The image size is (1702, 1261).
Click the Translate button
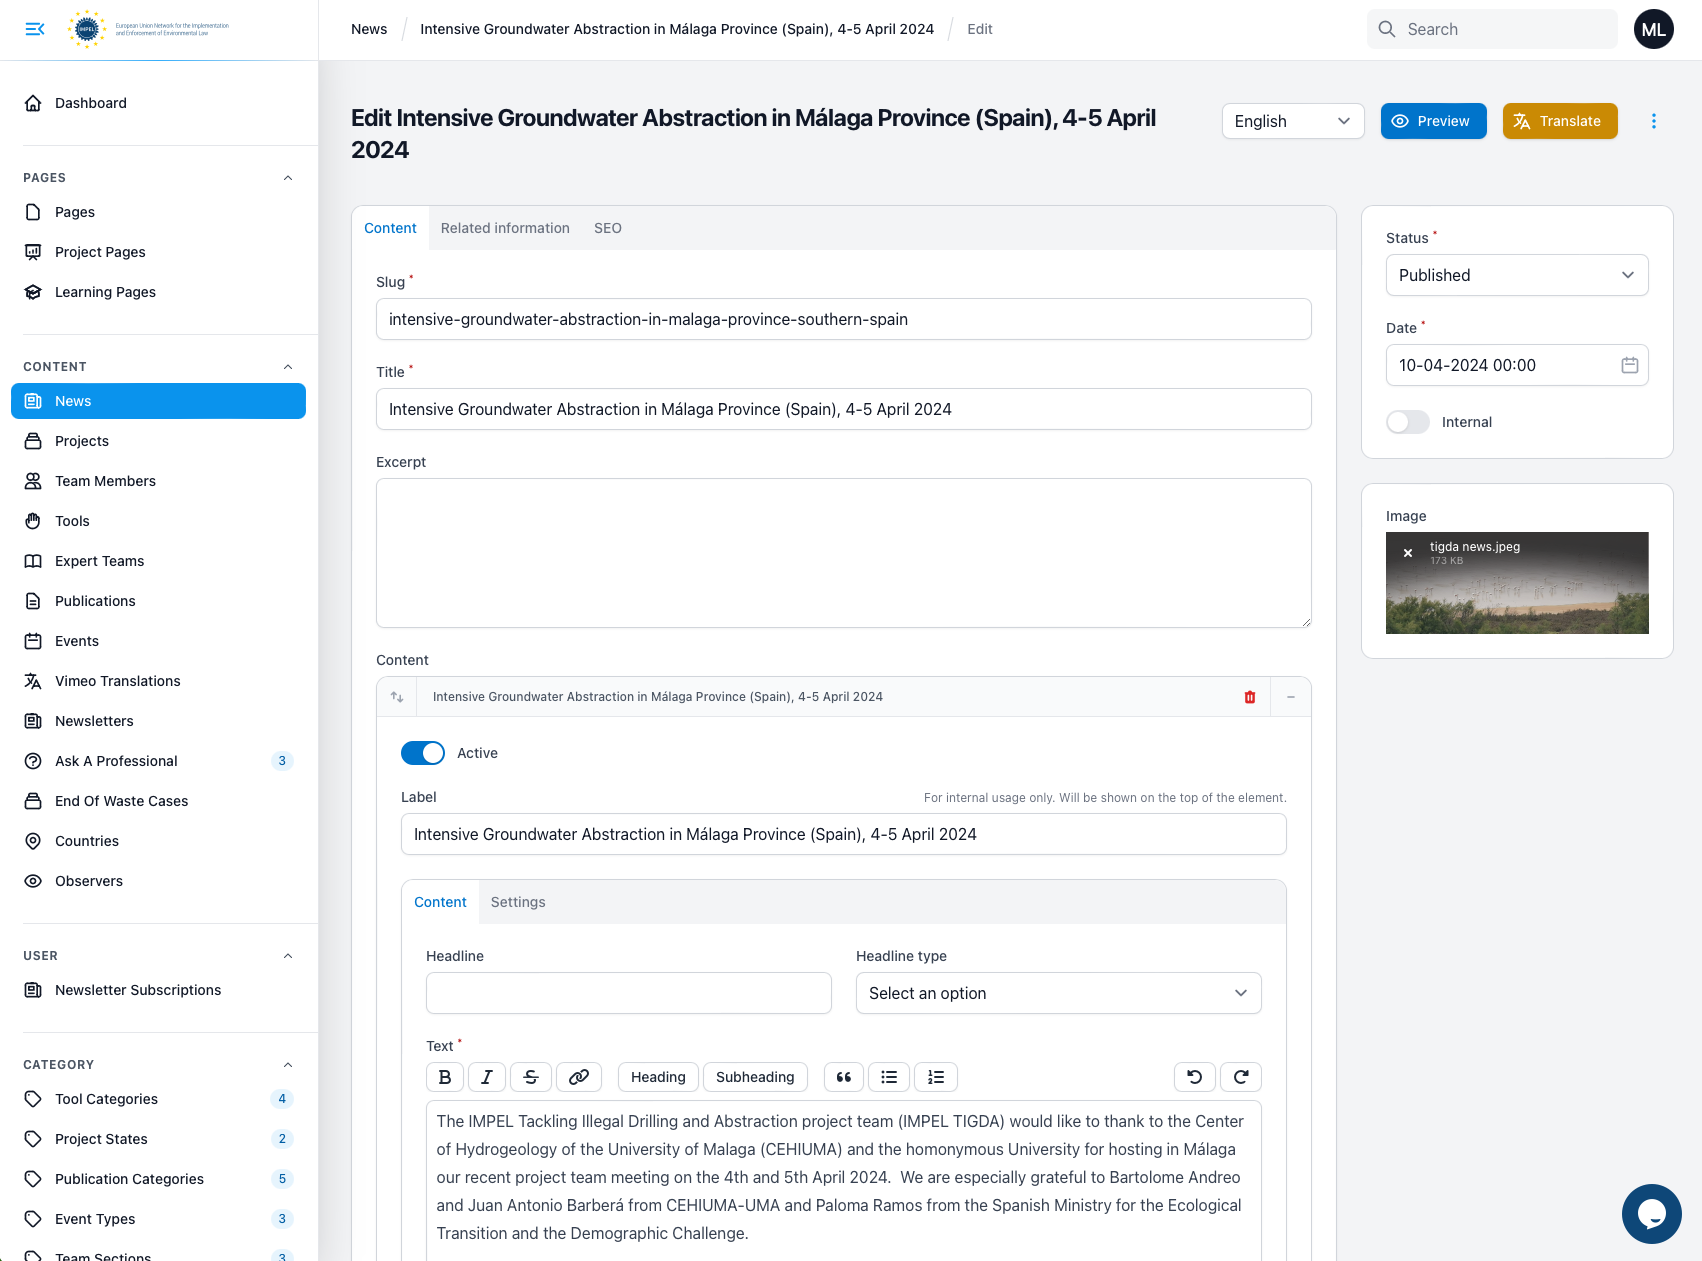coord(1560,121)
